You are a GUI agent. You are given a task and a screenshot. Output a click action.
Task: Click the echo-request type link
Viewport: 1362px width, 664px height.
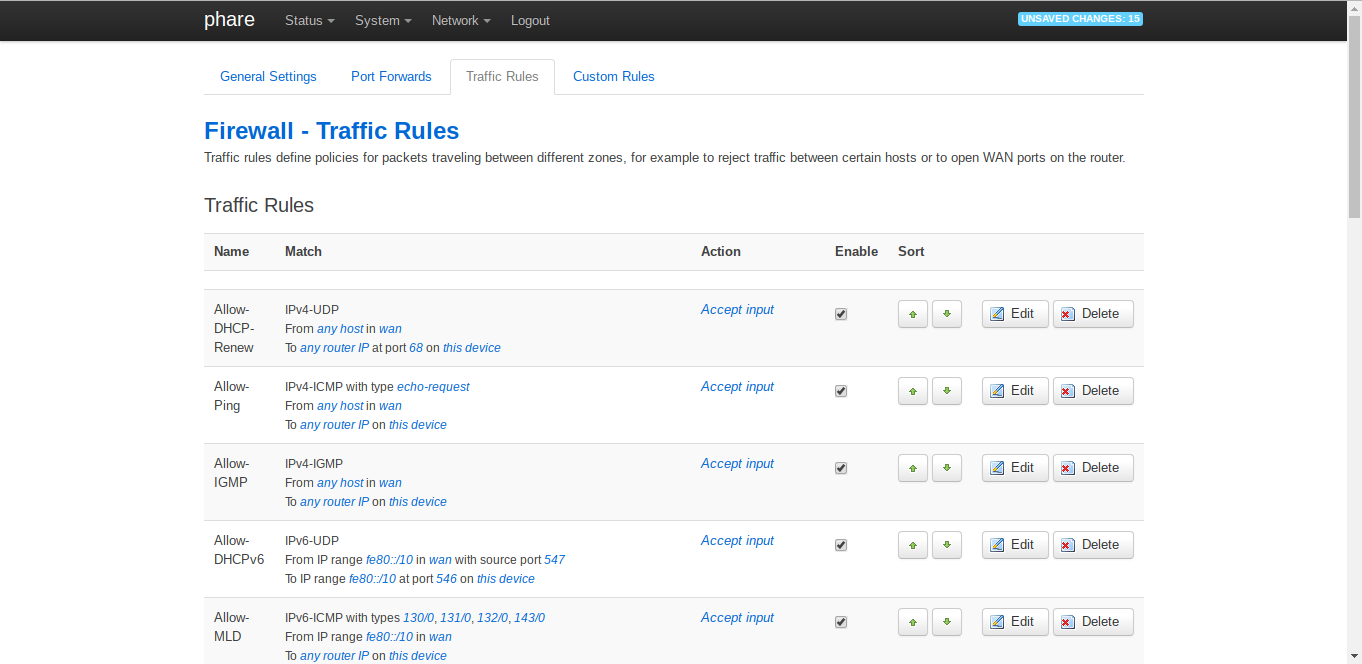433,387
